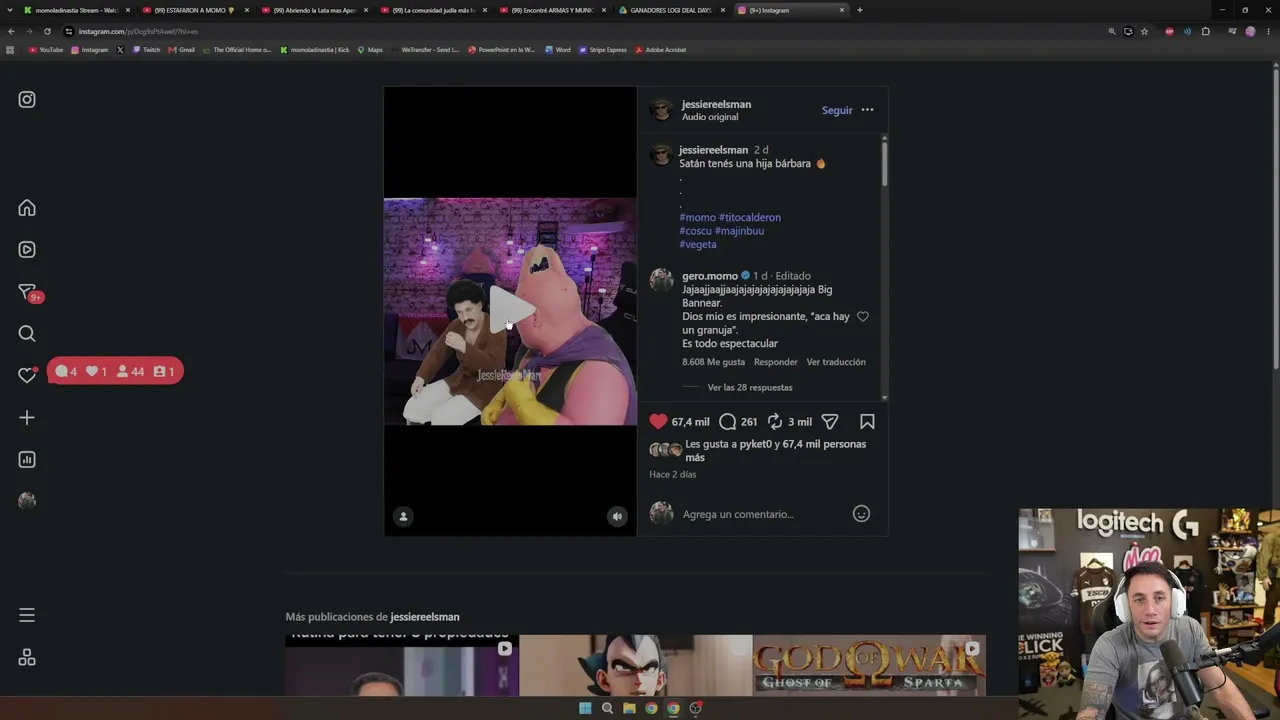The width and height of the screenshot is (1280, 720).
Task: Bookmark this page with the star icon
Action: (x=1145, y=31)
